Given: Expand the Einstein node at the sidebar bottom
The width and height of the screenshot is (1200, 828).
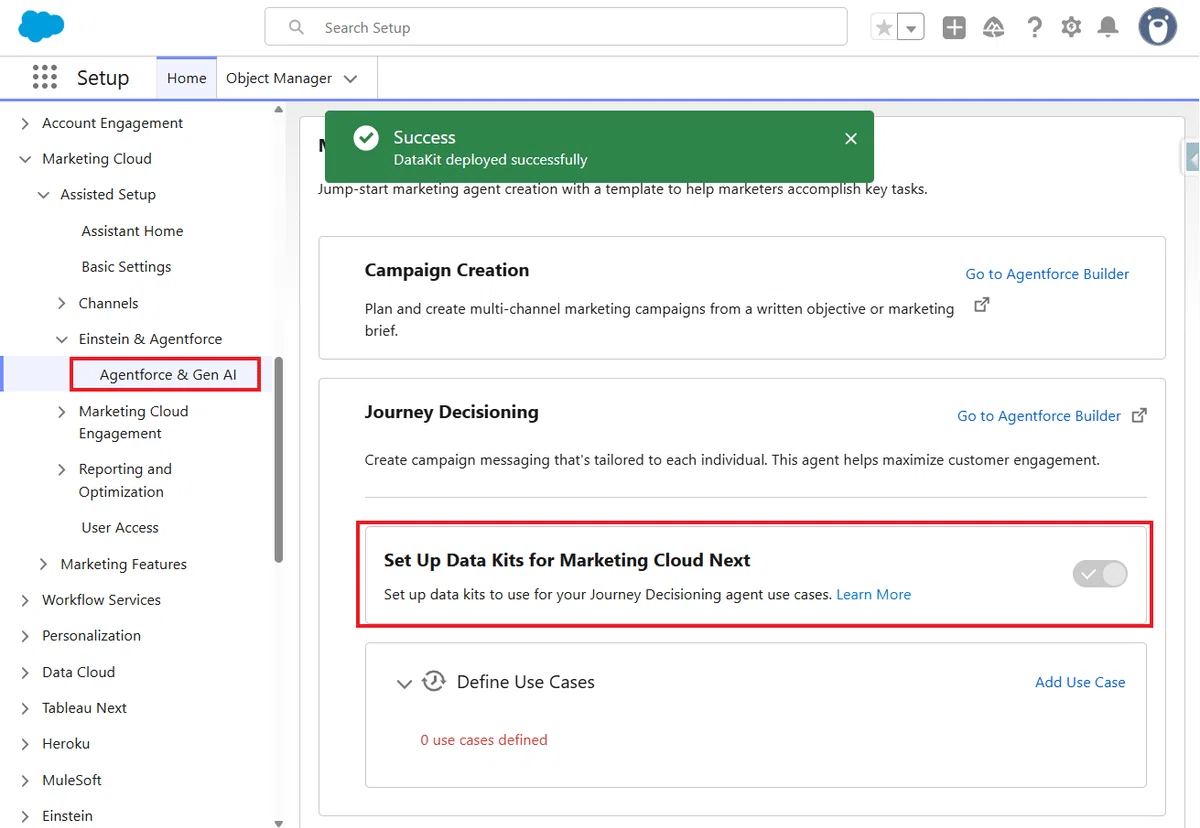Looking at the screenshot, I should coord(26,816).
